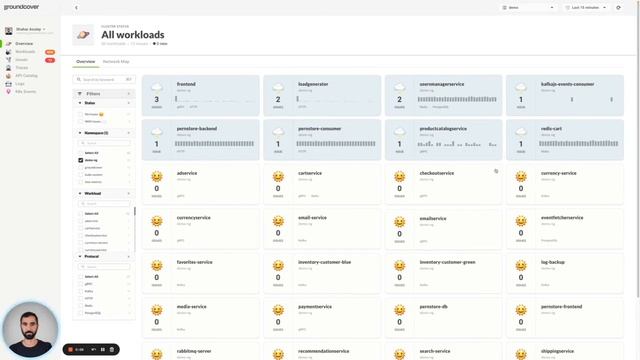
Task: Click the sun icon on the checkoutservice card
Action: point(399,176)
